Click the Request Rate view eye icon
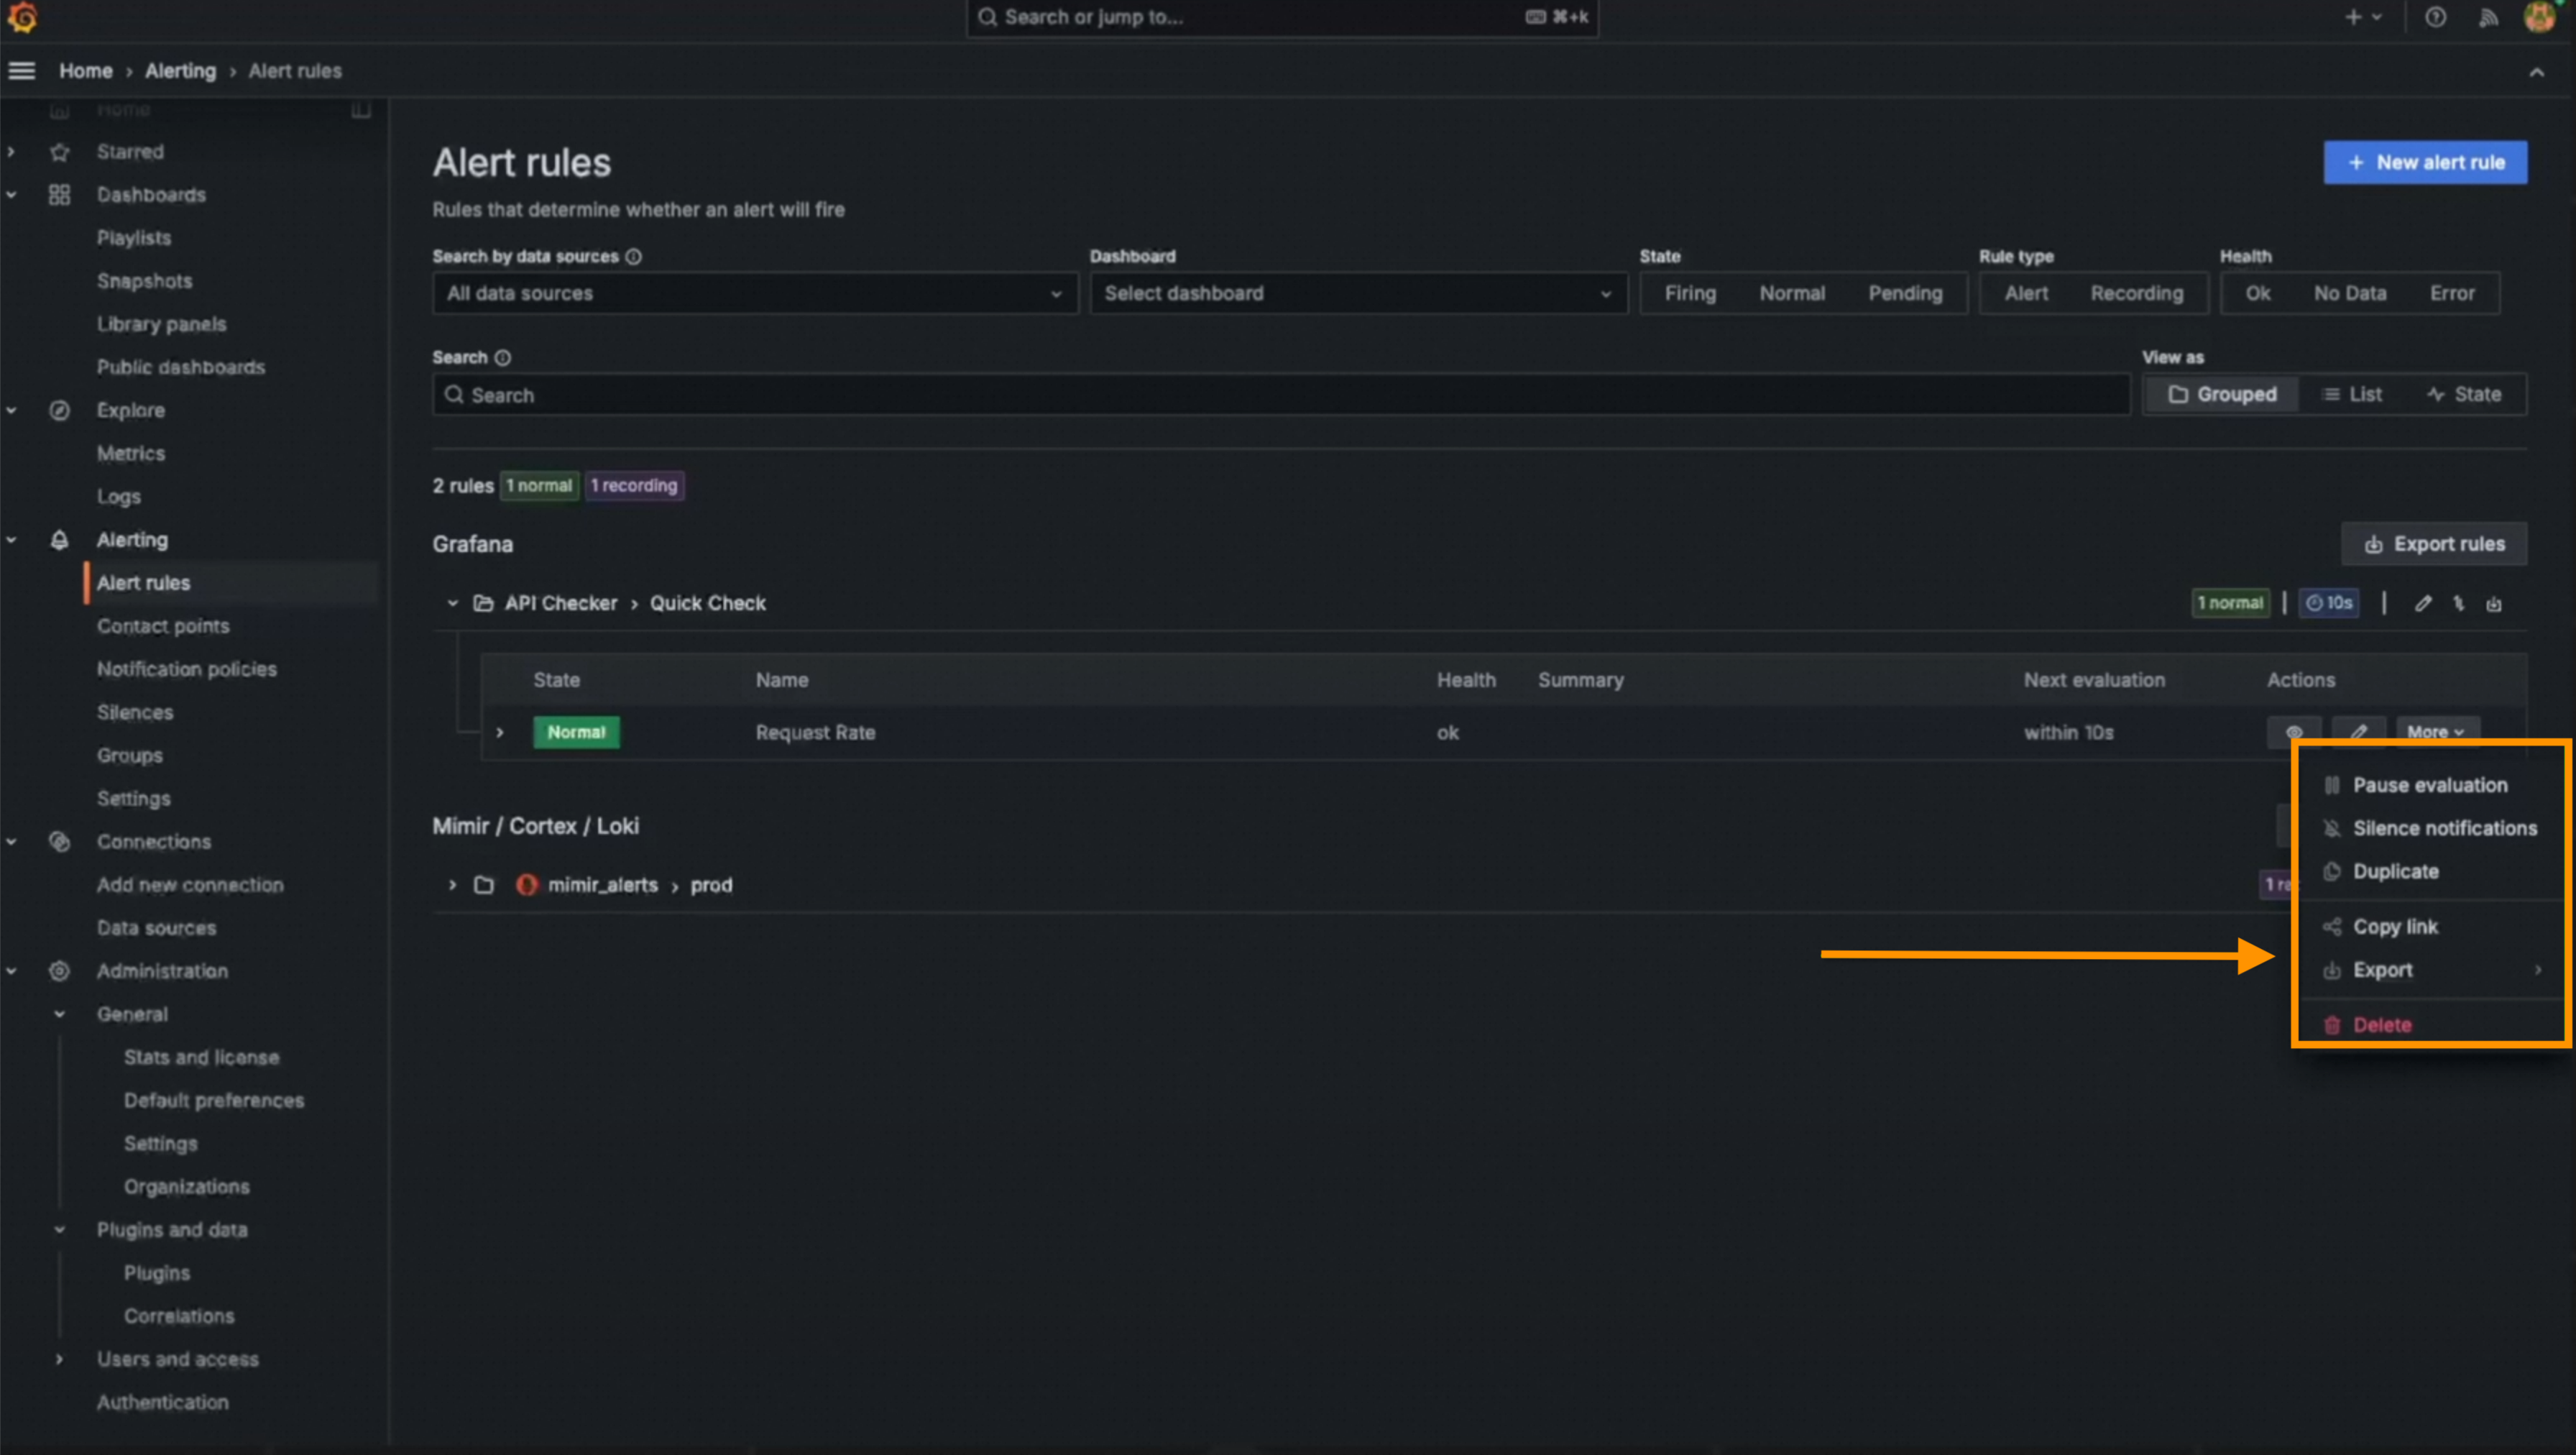Image resolution: width=2576 pixels, height=1455 pixels. pyautogui.click(x=2294, y=732)
